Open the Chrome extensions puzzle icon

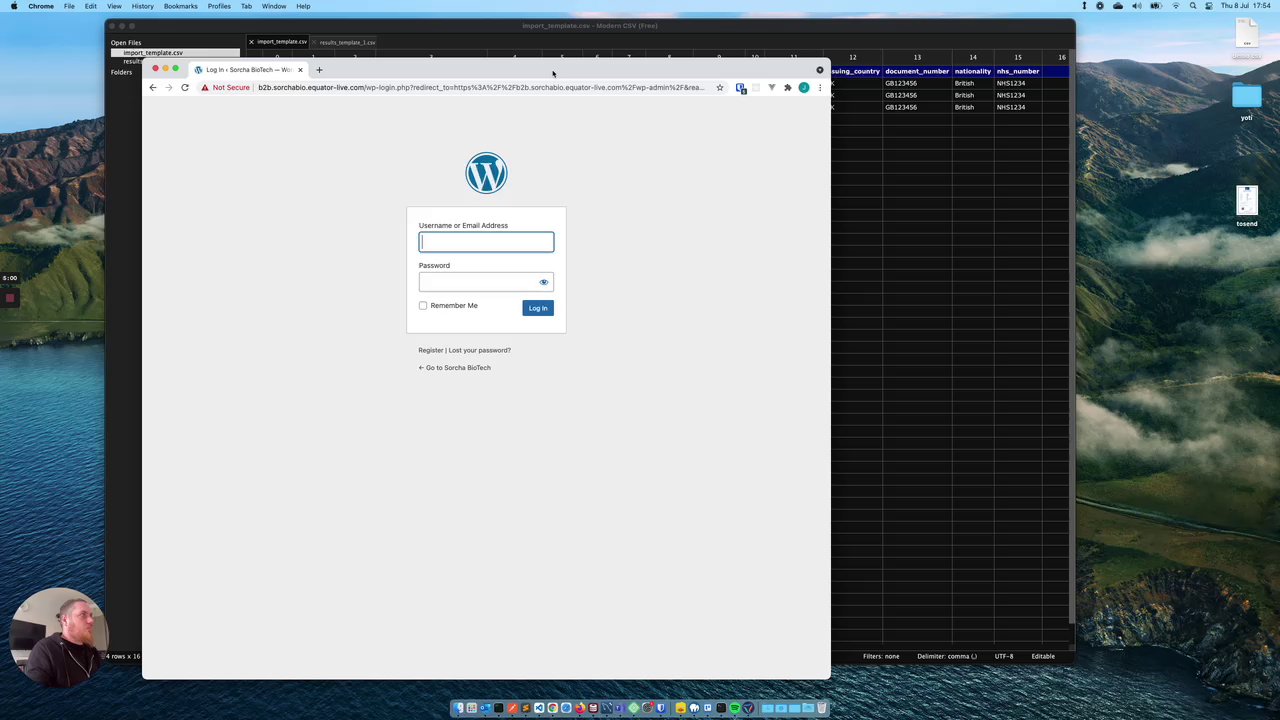tap(788, 88)
